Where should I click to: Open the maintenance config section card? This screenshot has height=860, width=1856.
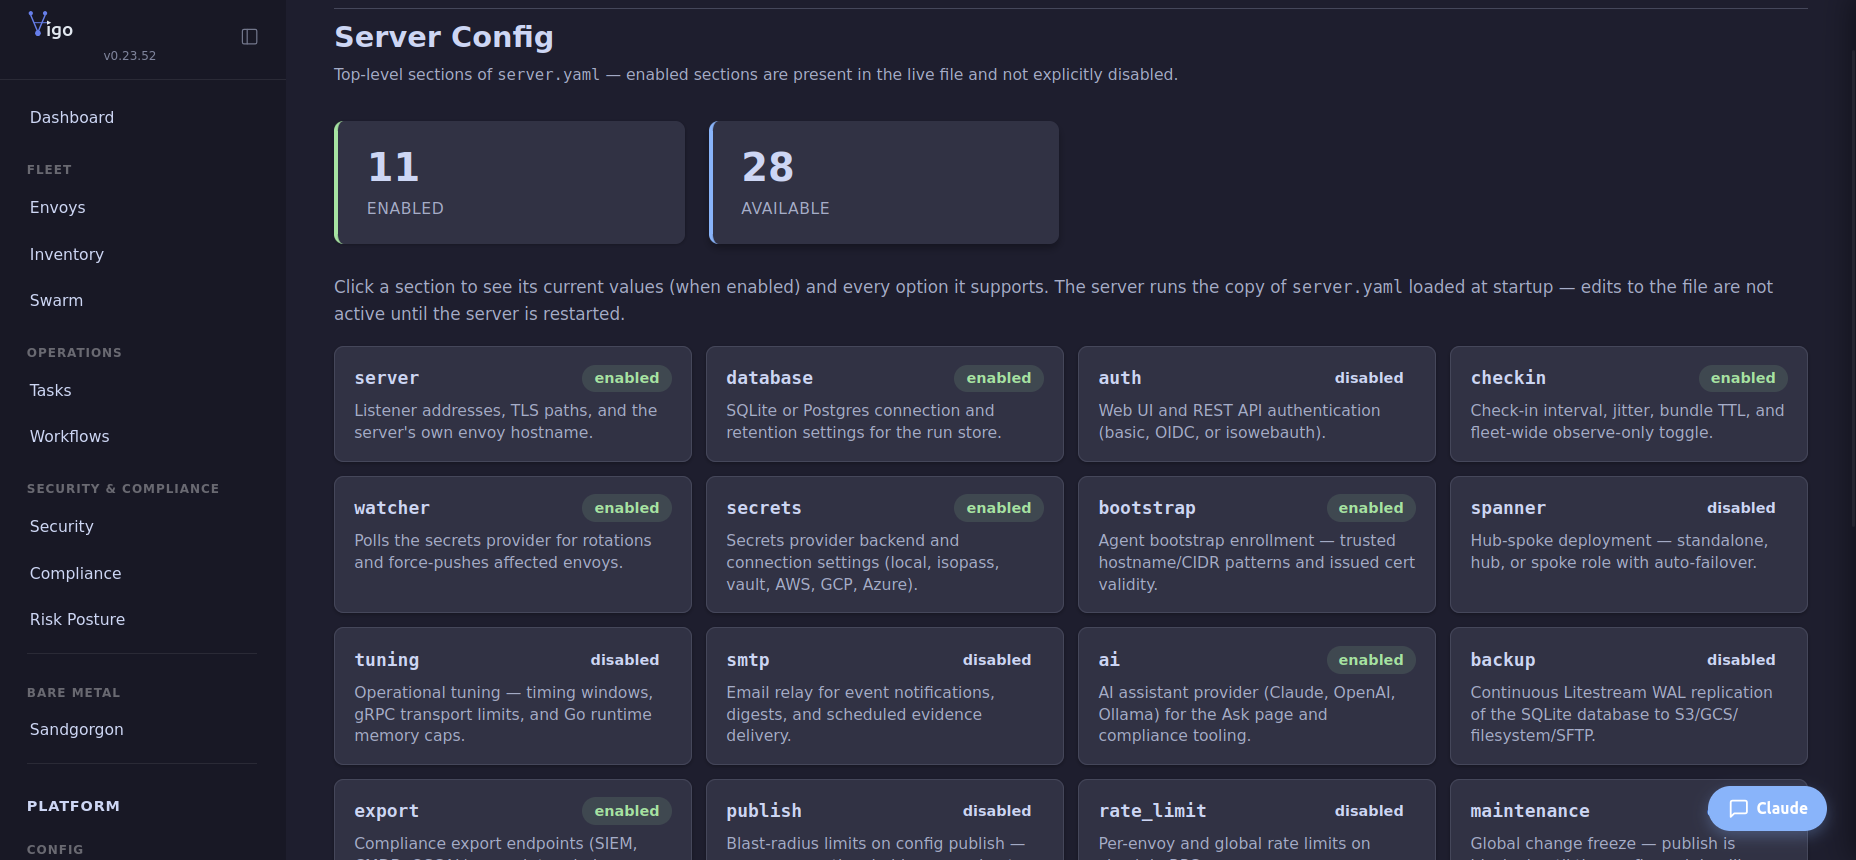pyautogui.click(x=1629, y=820)
